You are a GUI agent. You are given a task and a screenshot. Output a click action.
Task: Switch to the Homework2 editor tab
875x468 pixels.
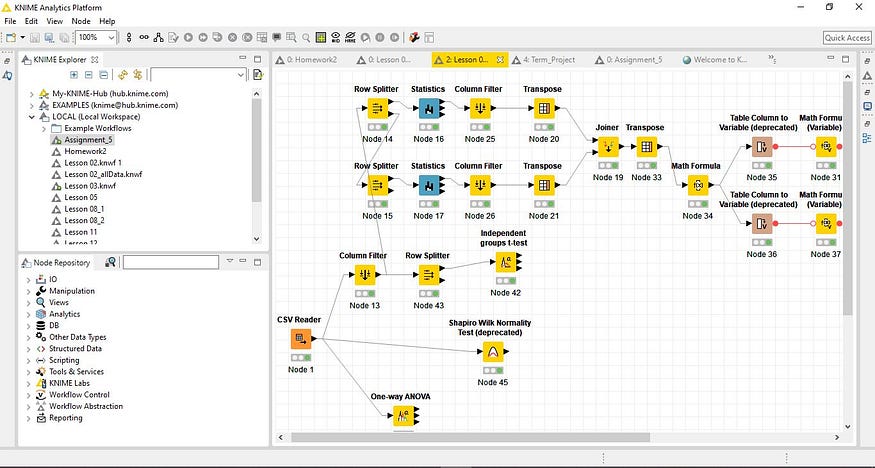[311, 60]
